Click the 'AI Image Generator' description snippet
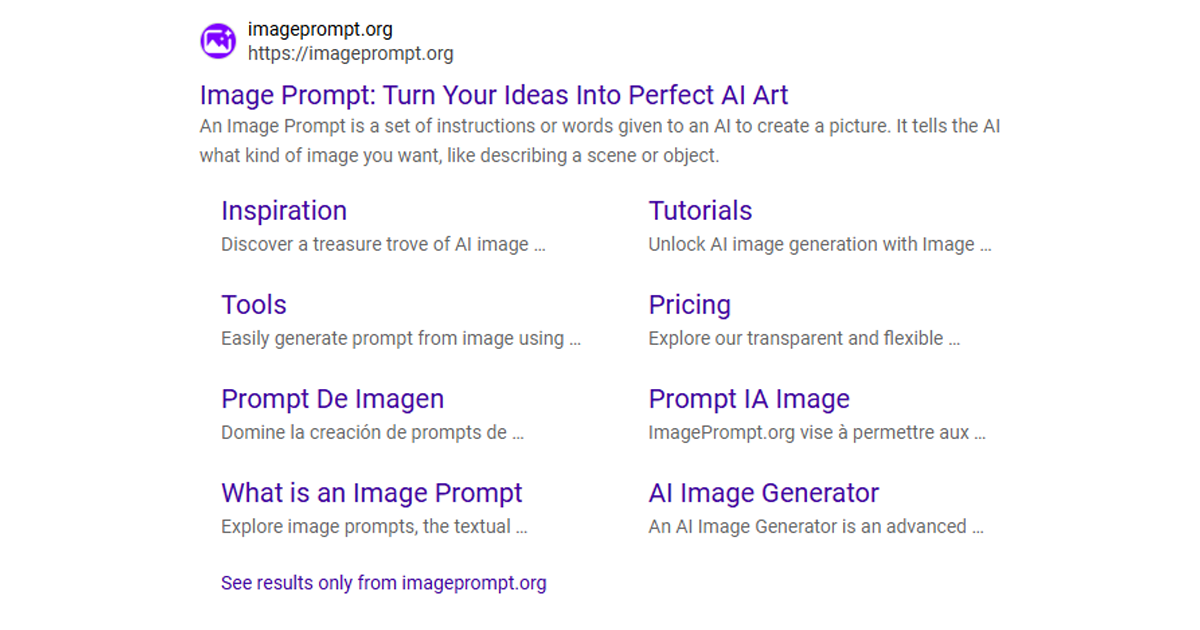Viewport: 1200px width, 630px height. click(x=817, y=526)
